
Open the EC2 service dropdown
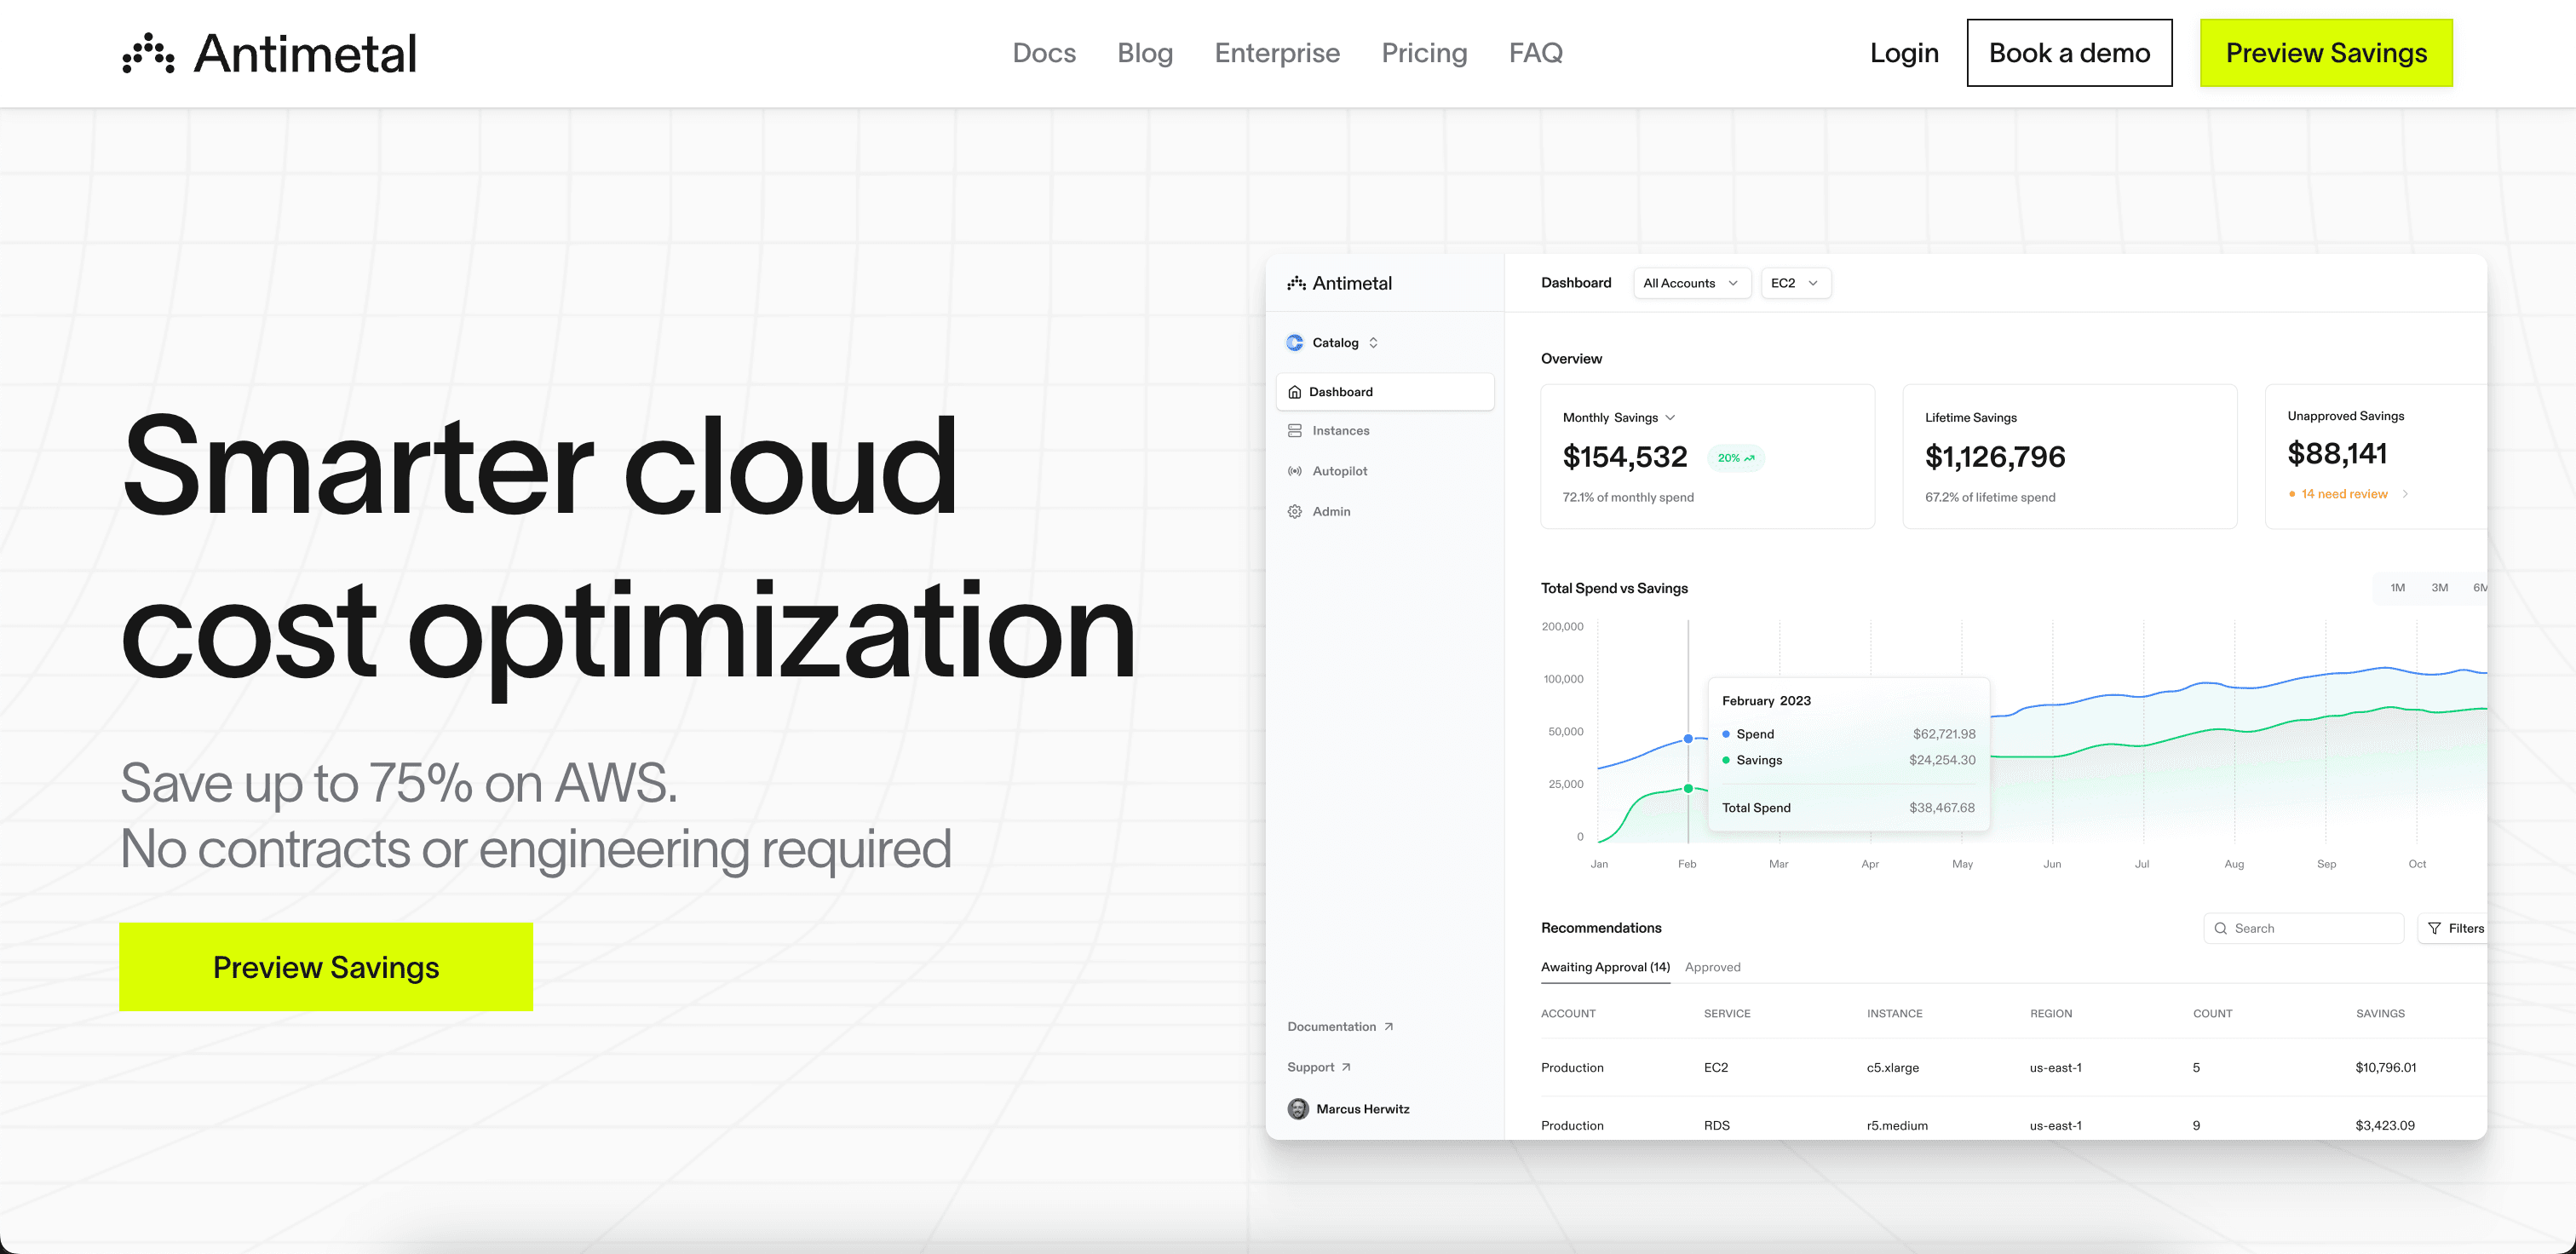(1795, 283)
